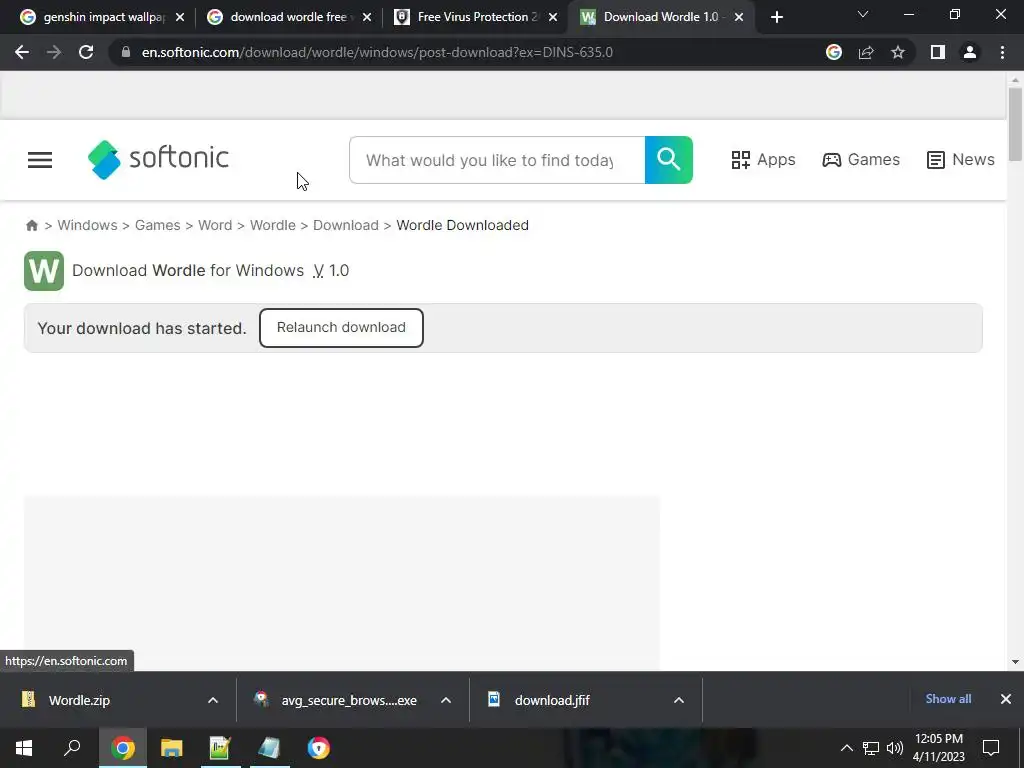Close the Download Wordle 1.0 tab
Viewport: 1024px width, 768px height.
pyautogui.click(x=739, y=17)
